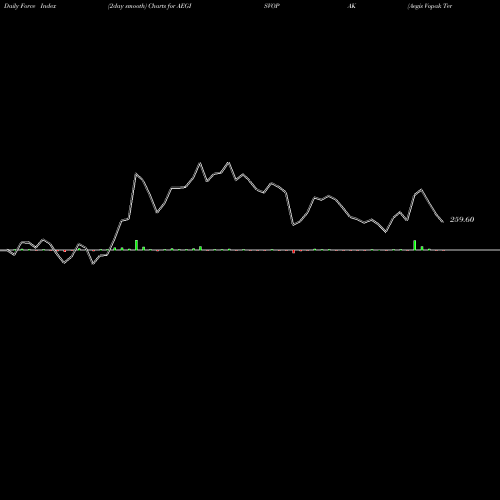Click the '(Aegis Vopak Ter' header text
This screenshot has height=500, width=500.
pos(430,6)
